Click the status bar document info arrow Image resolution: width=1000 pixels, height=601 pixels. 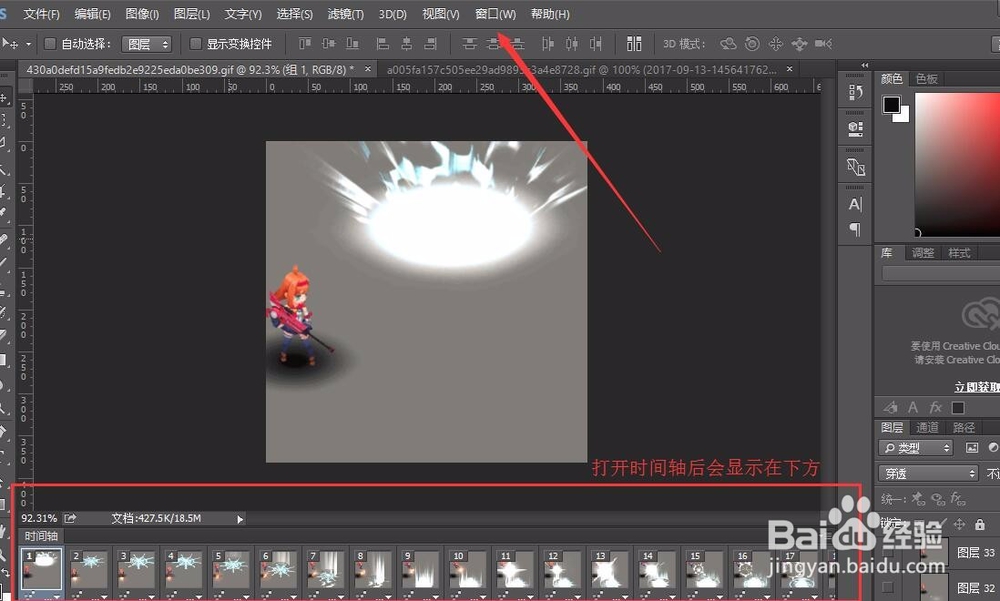coord(239,519)
